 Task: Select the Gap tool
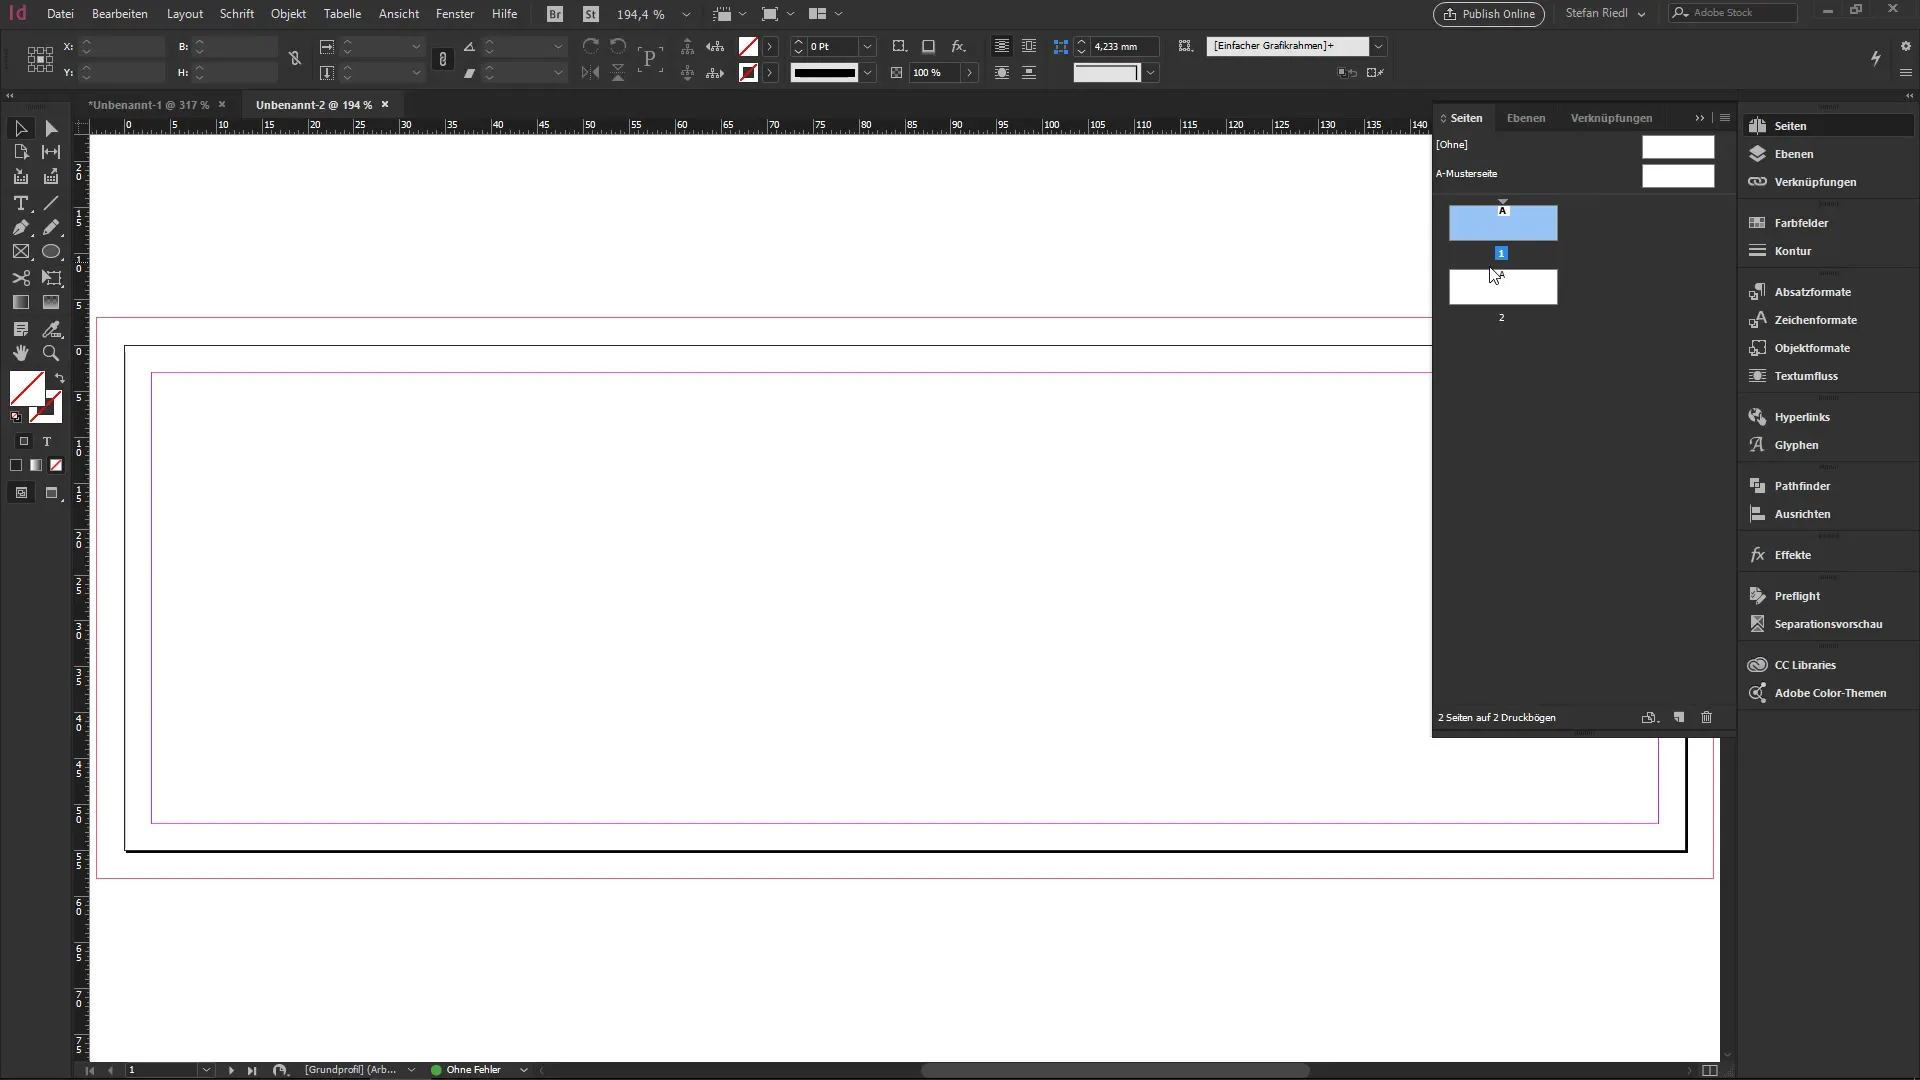[51, 152]
